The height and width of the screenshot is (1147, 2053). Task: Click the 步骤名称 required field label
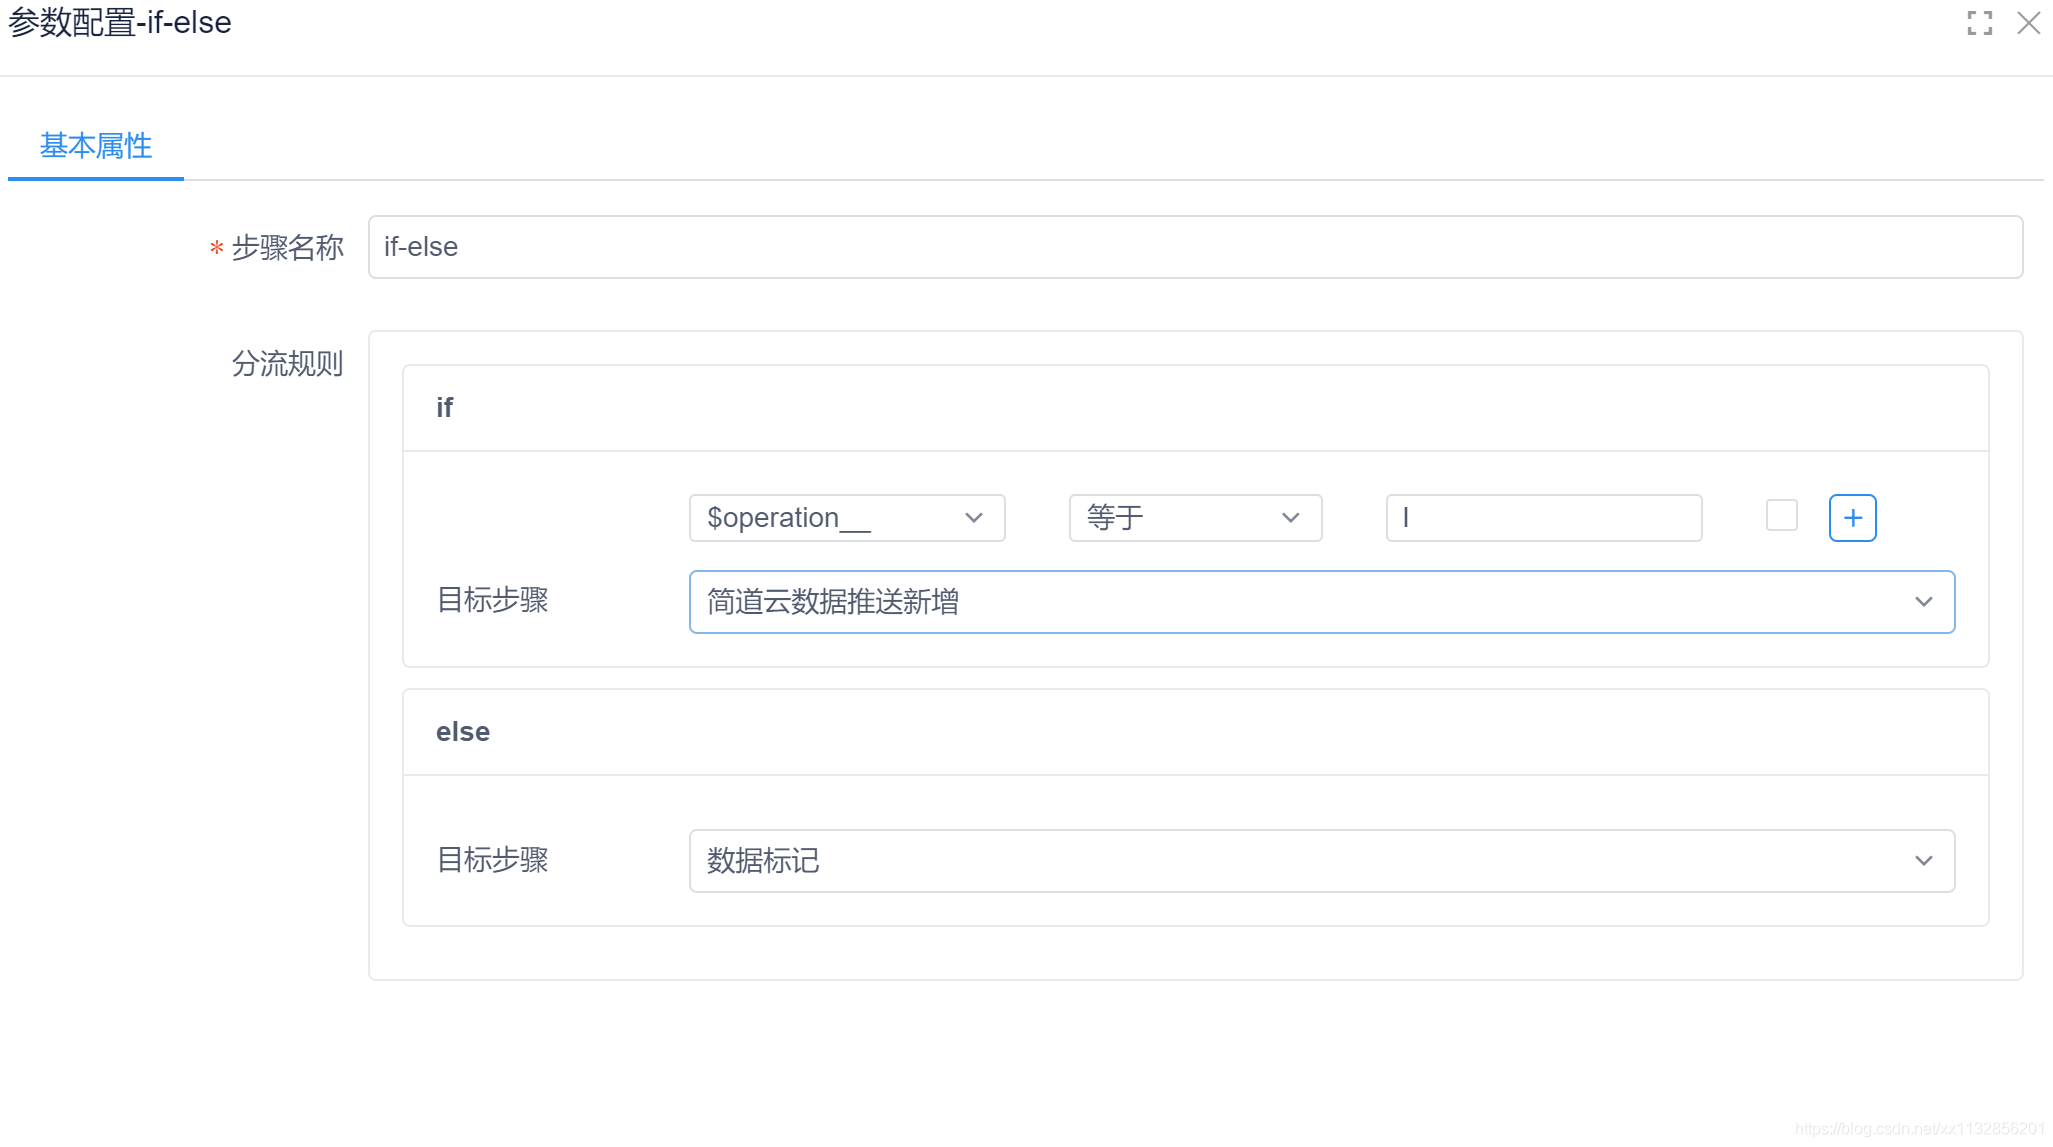coord(287,247)
